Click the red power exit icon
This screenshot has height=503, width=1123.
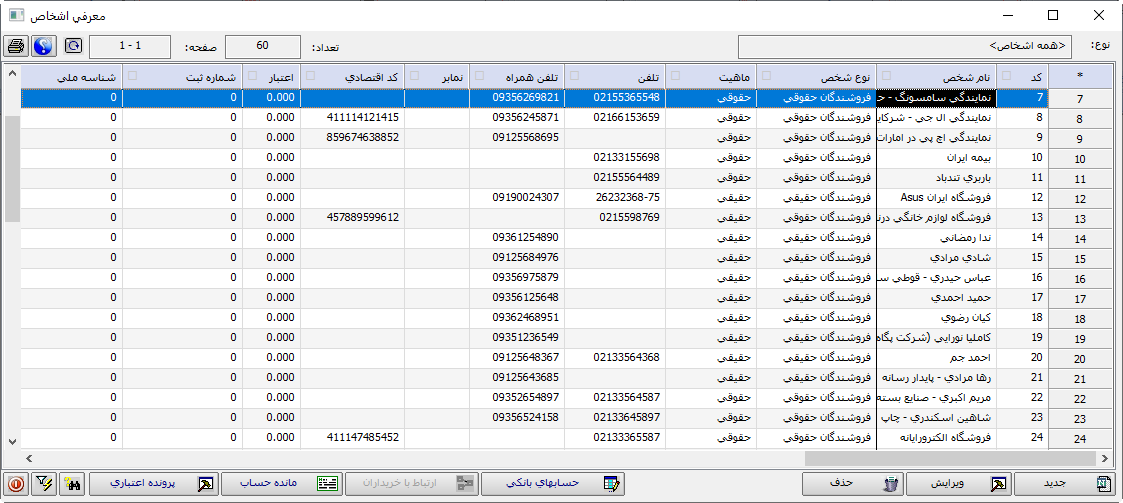pyautogui.click(x=16, y=483)
